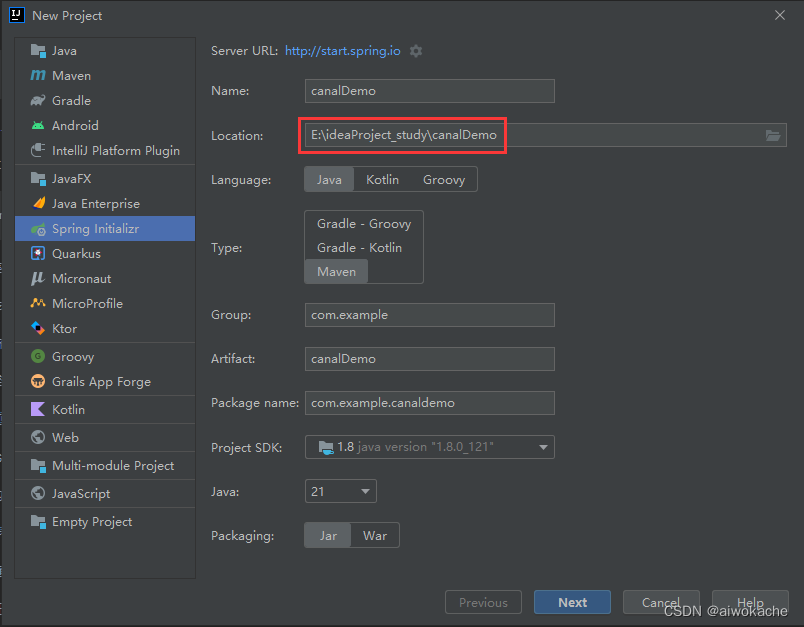Click the Web globe icon

38,437
